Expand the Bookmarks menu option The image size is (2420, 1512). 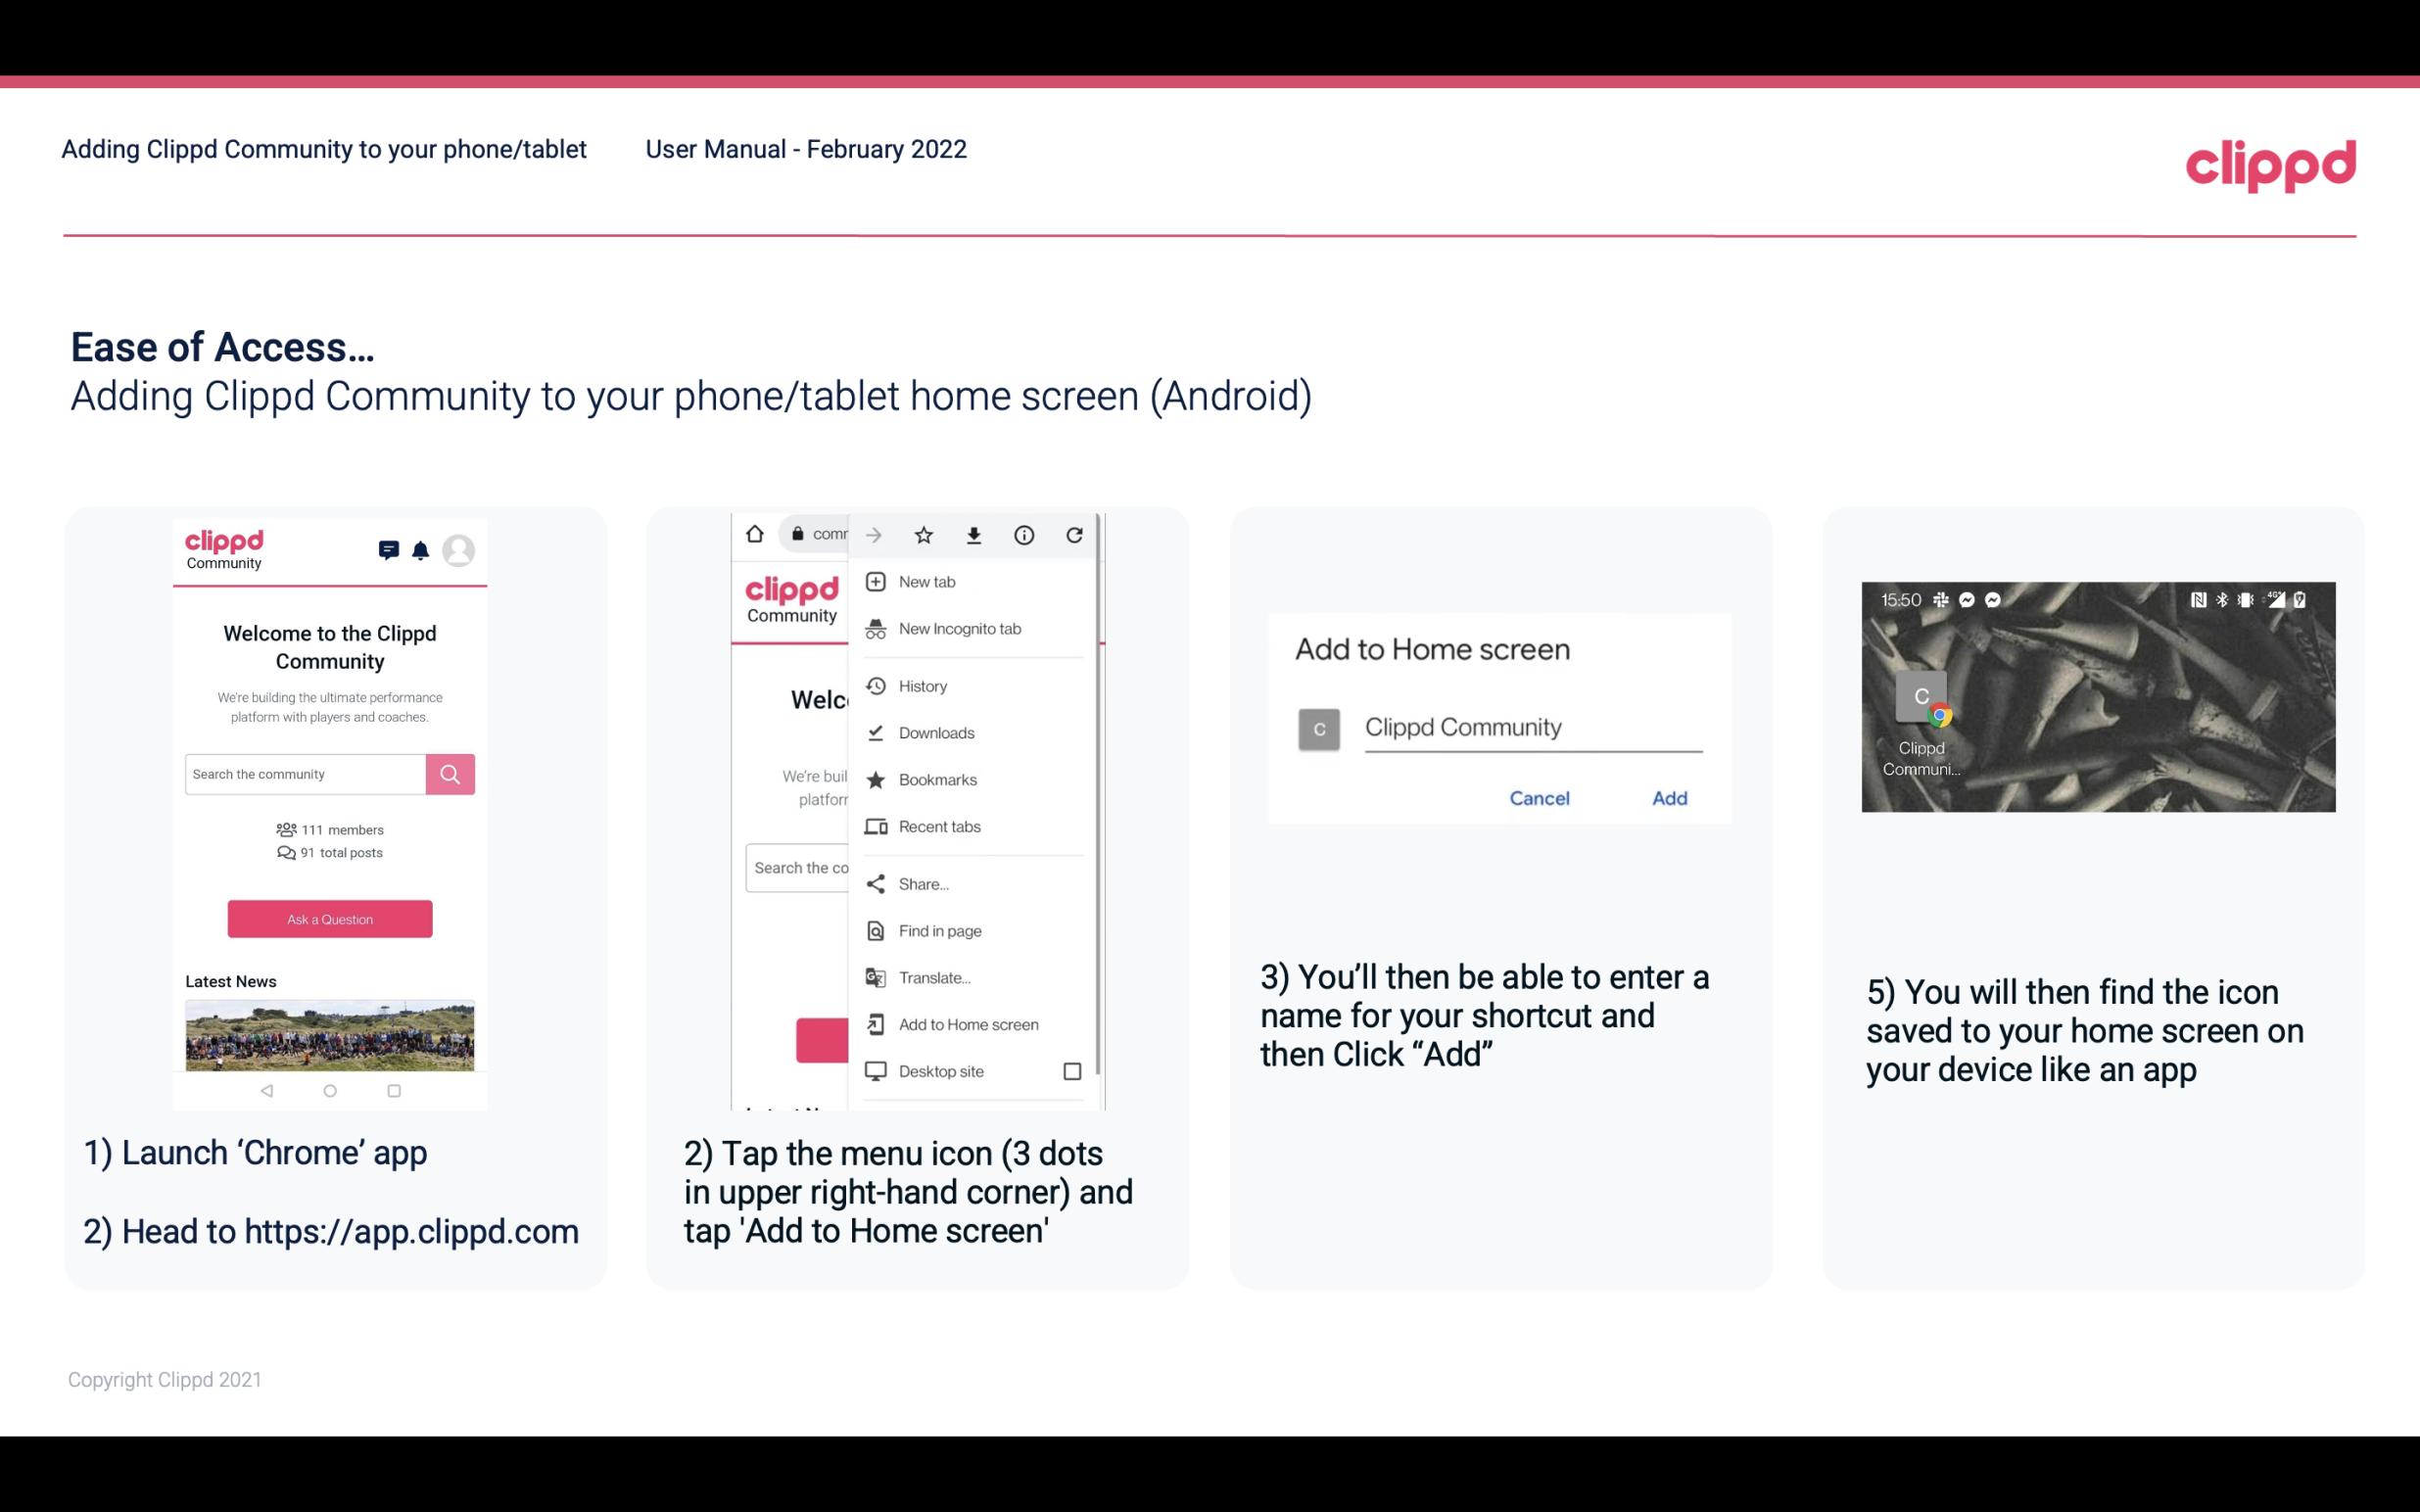point(935,777)
